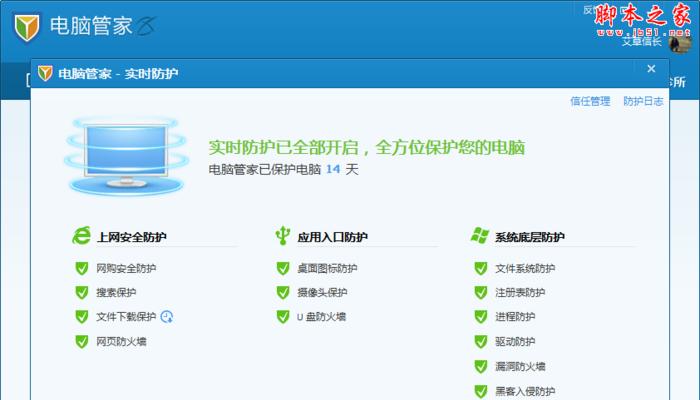Click the glowing computer monitor illustration
Image resolution: width=700 pixels, height=400 pixels.
pyautogui.click(x=127, y=155)
